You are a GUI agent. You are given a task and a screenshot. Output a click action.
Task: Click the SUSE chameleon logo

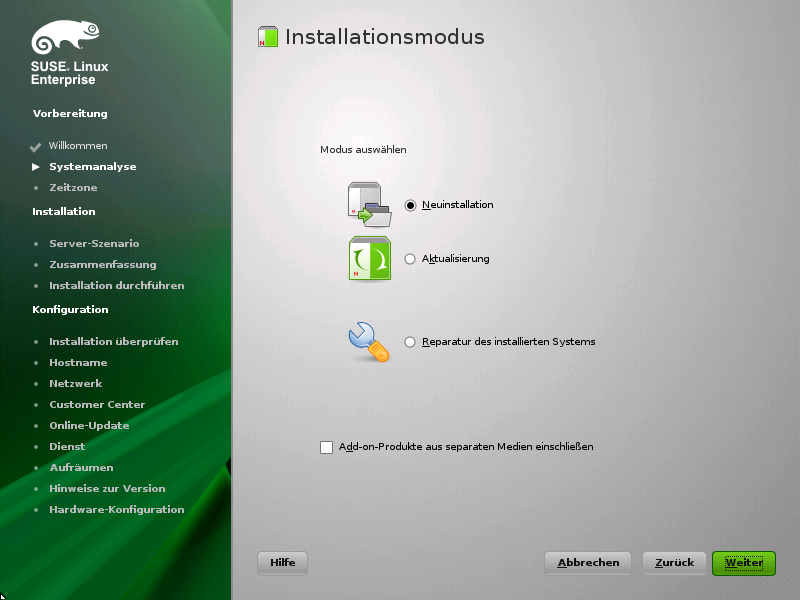tap(65, 37)
